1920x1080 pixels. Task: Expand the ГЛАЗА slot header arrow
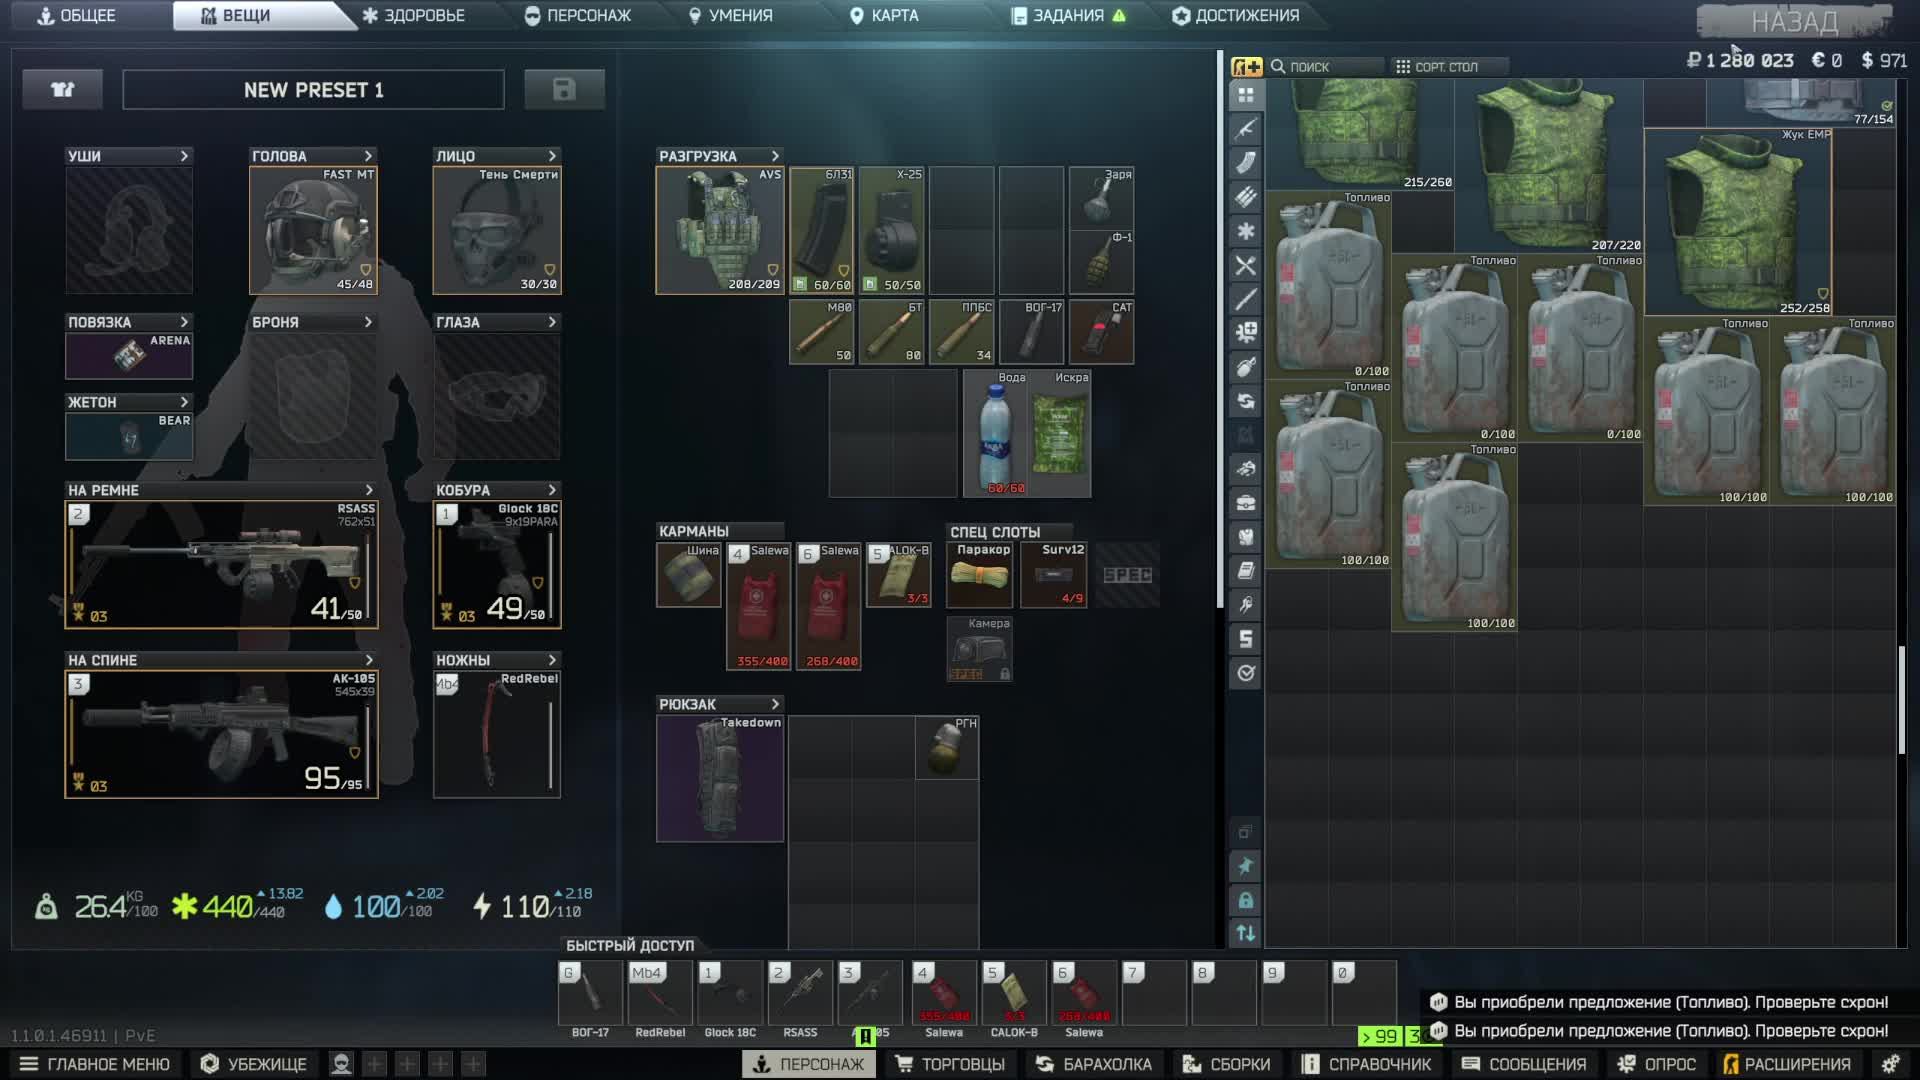552,322
